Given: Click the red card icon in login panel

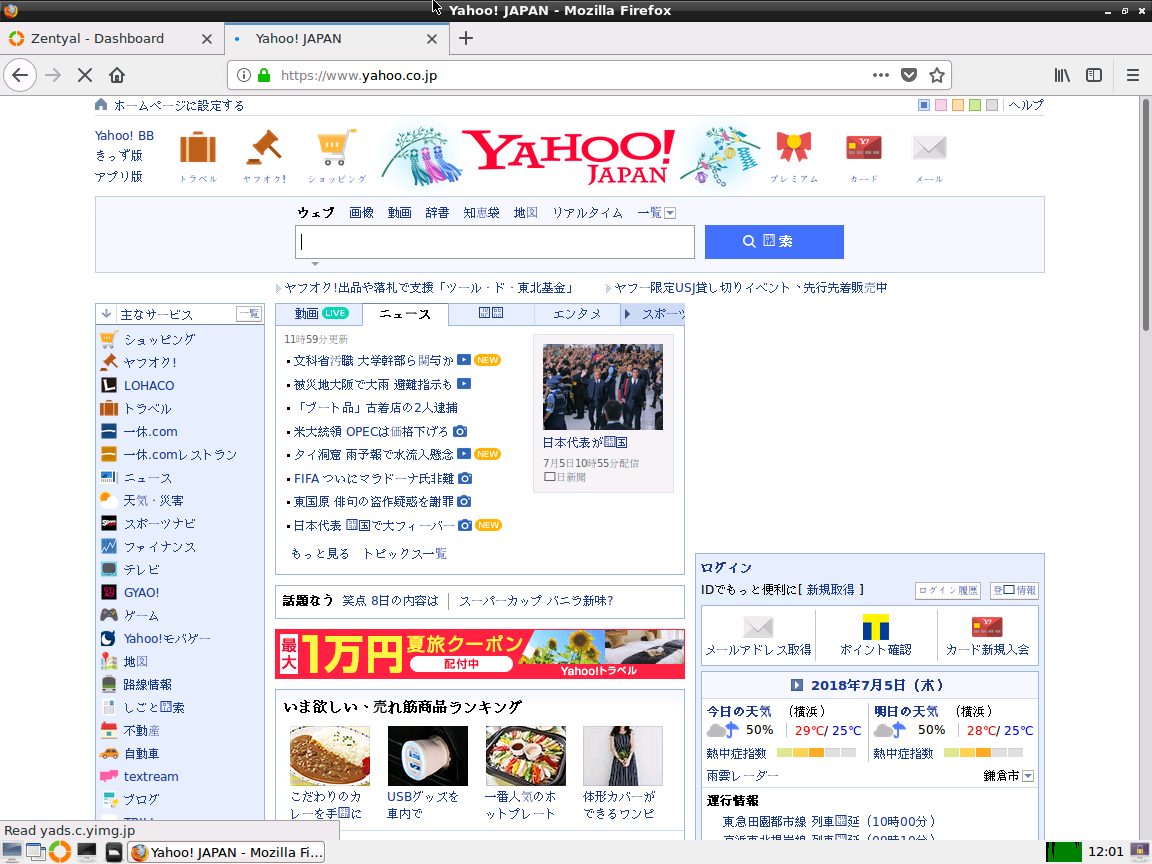Looking at the screenshot, I should 987,627.
